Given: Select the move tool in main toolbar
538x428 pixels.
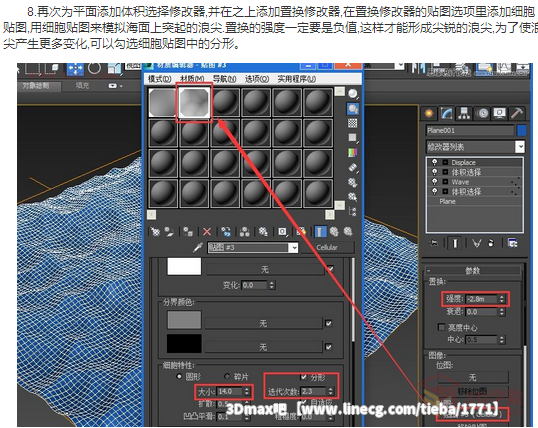Looking at the screenshot, I should (75, 69).
